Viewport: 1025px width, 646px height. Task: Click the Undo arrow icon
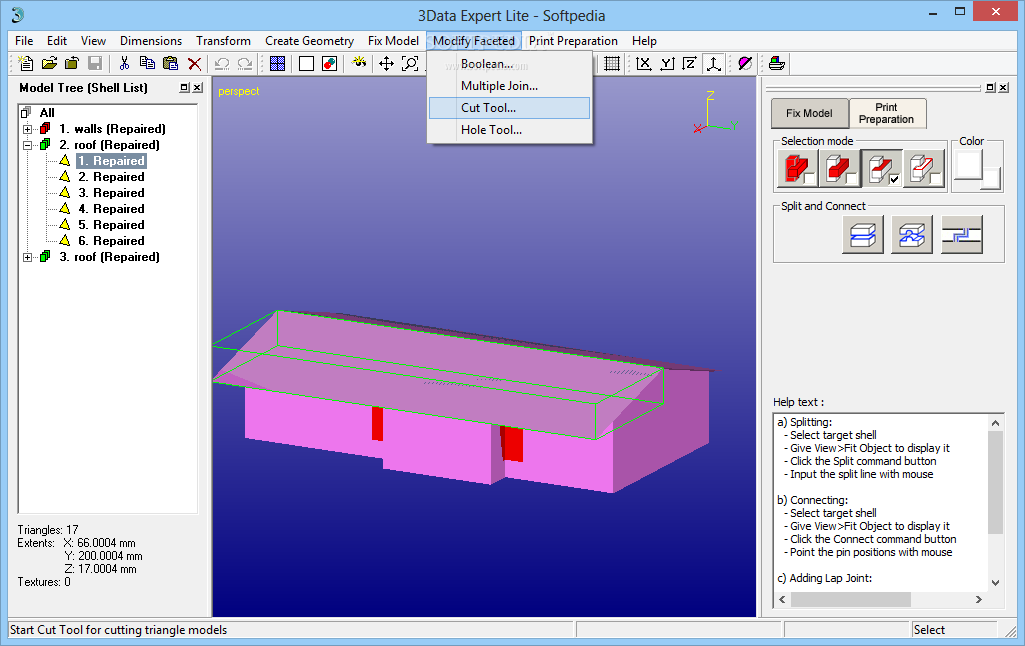click(222, 63)
